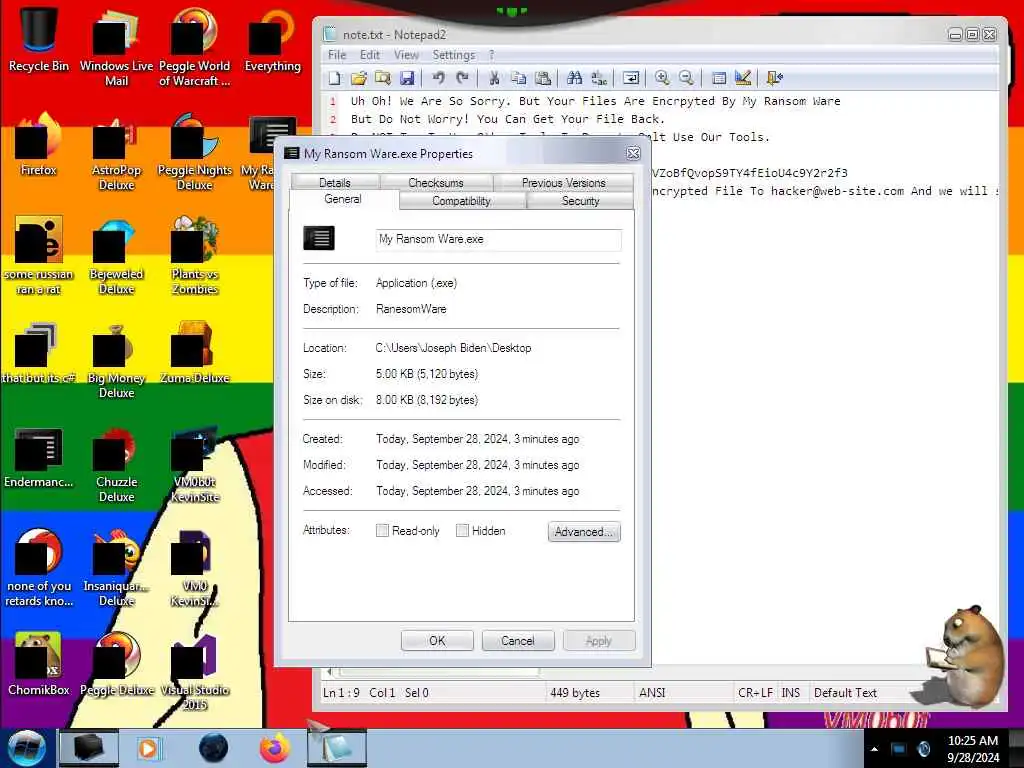Select the Endermanch desktop icon
1024x768 pixels.
pos(39,456)
